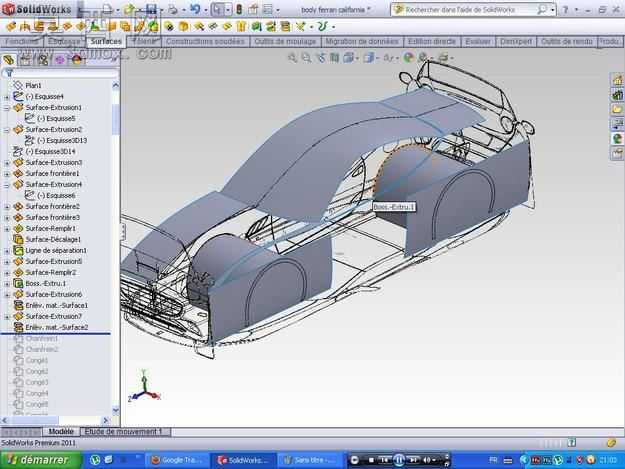Collapse the Surface-Extrusion1 feature
Viewport: 625px width, 469px height.
(6, 108)
